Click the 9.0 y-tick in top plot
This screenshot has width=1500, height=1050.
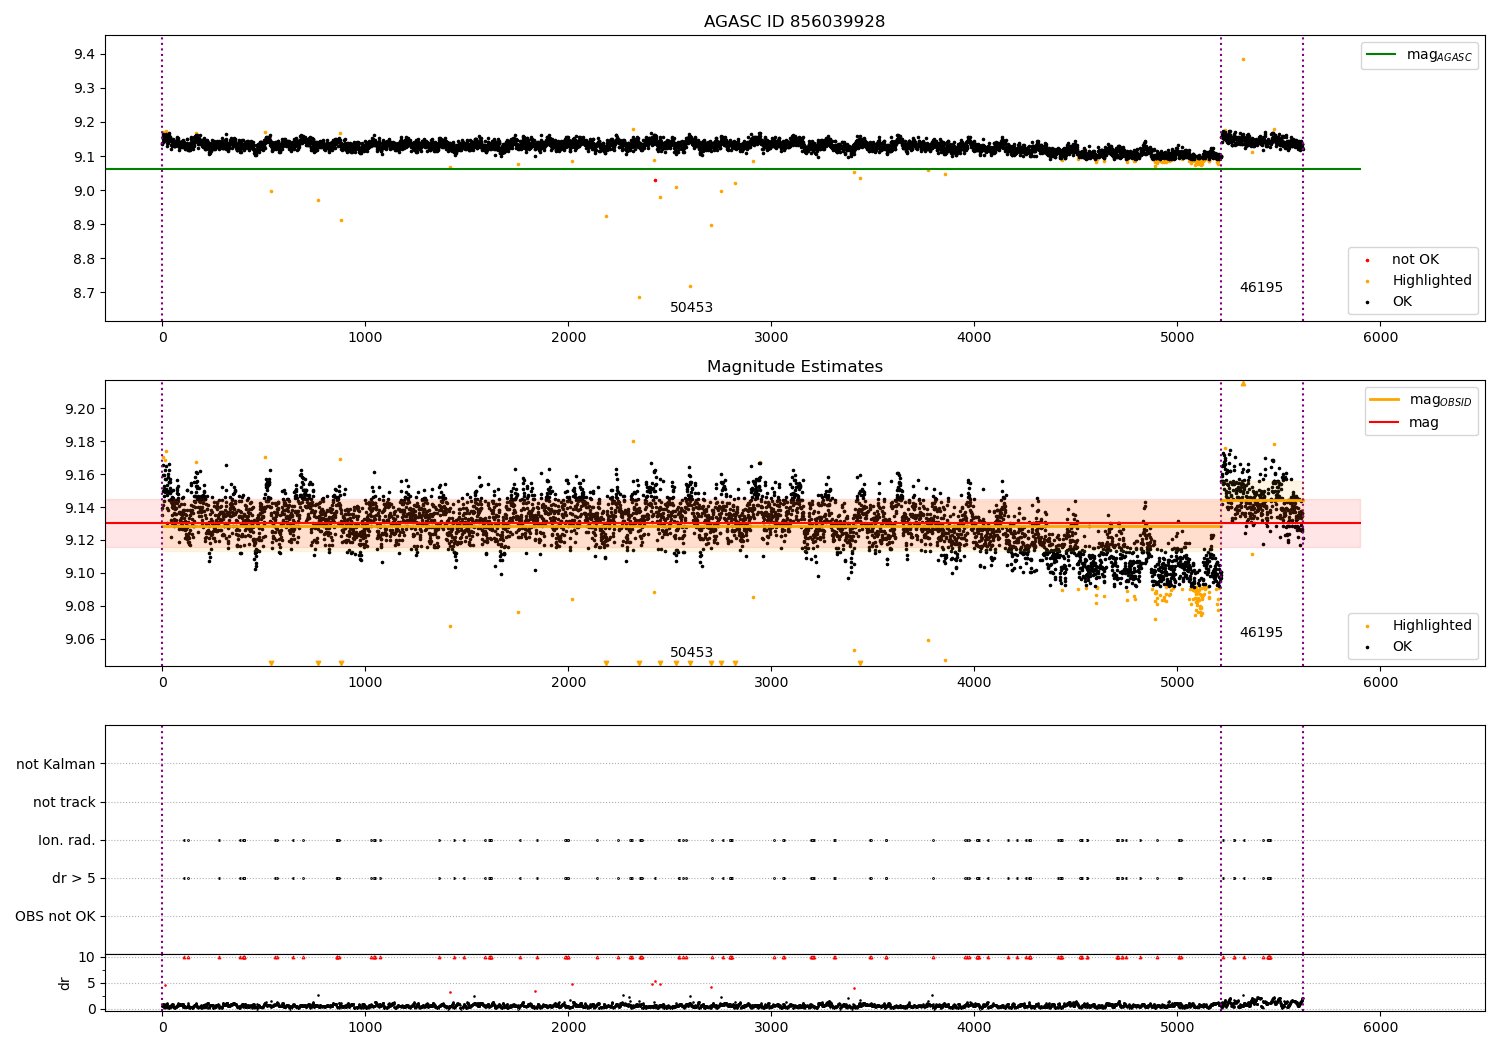pyautogui.click(x=84, y=191)
